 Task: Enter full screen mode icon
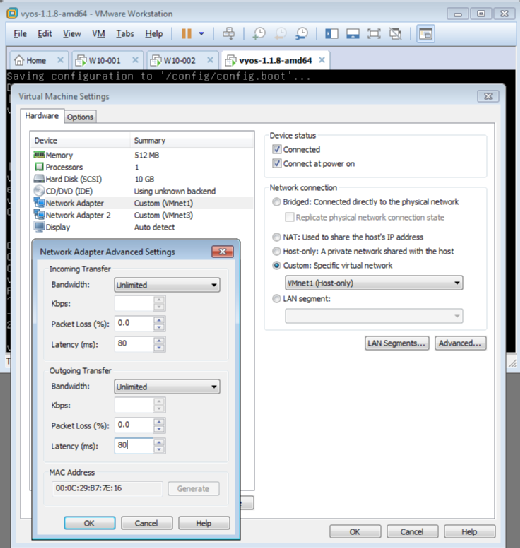(x=374, y=34)
